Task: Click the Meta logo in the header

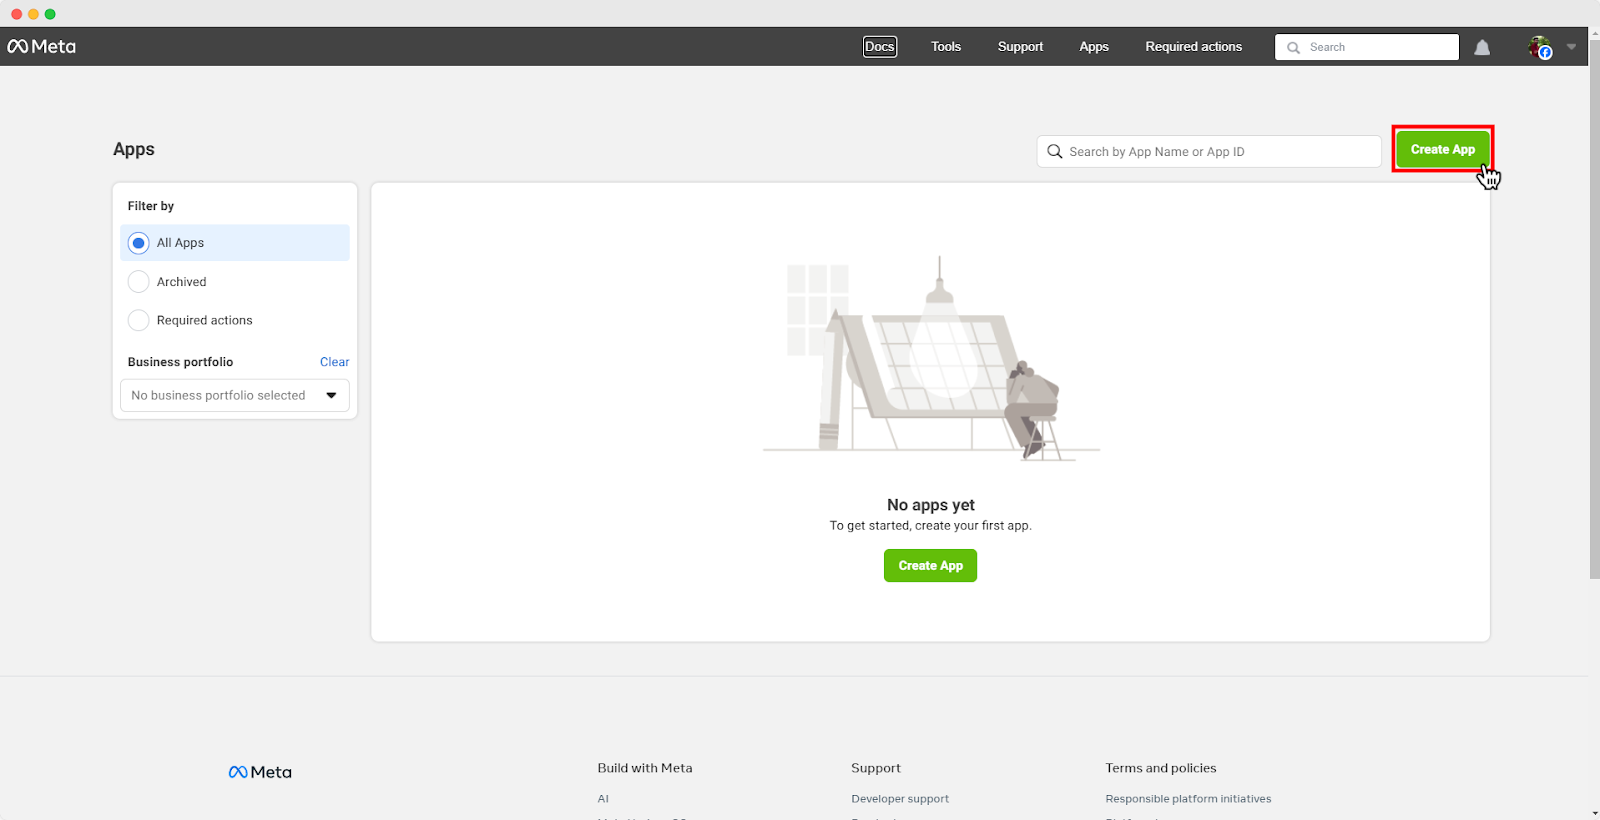Action: [x=42, y=47]
